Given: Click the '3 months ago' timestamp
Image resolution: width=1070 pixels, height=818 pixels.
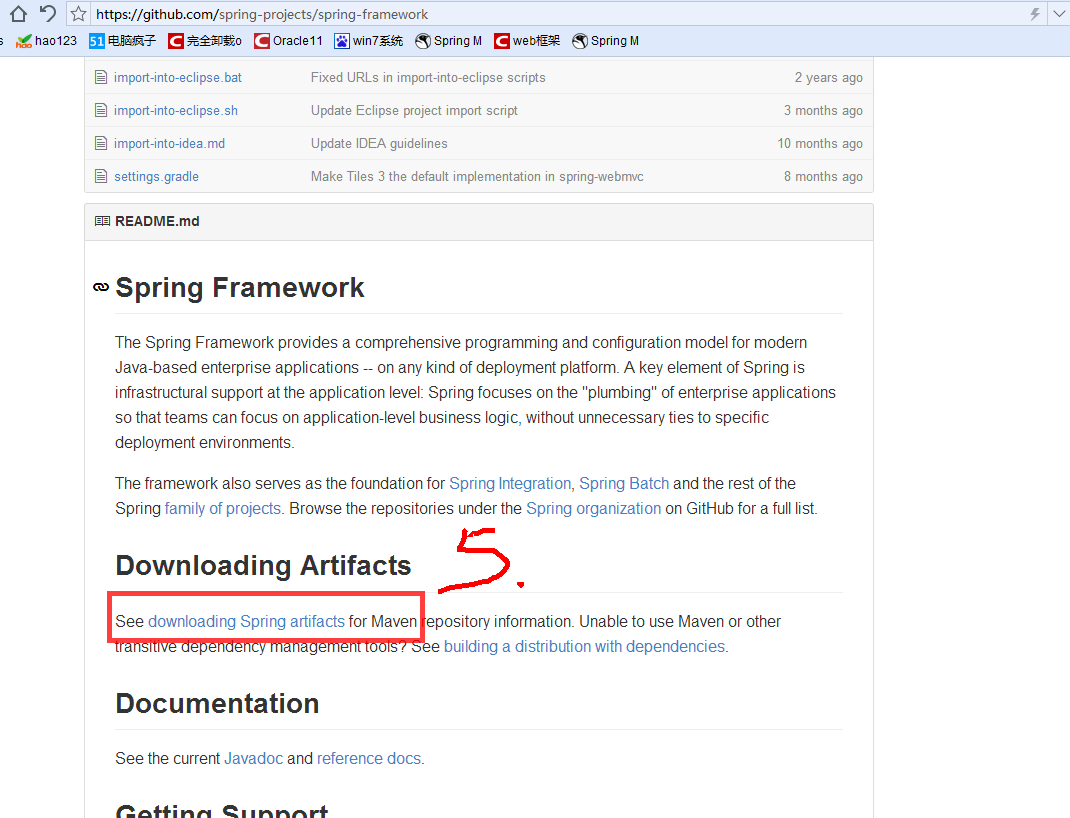Looking at the screenshot, I should coord(823,111).
